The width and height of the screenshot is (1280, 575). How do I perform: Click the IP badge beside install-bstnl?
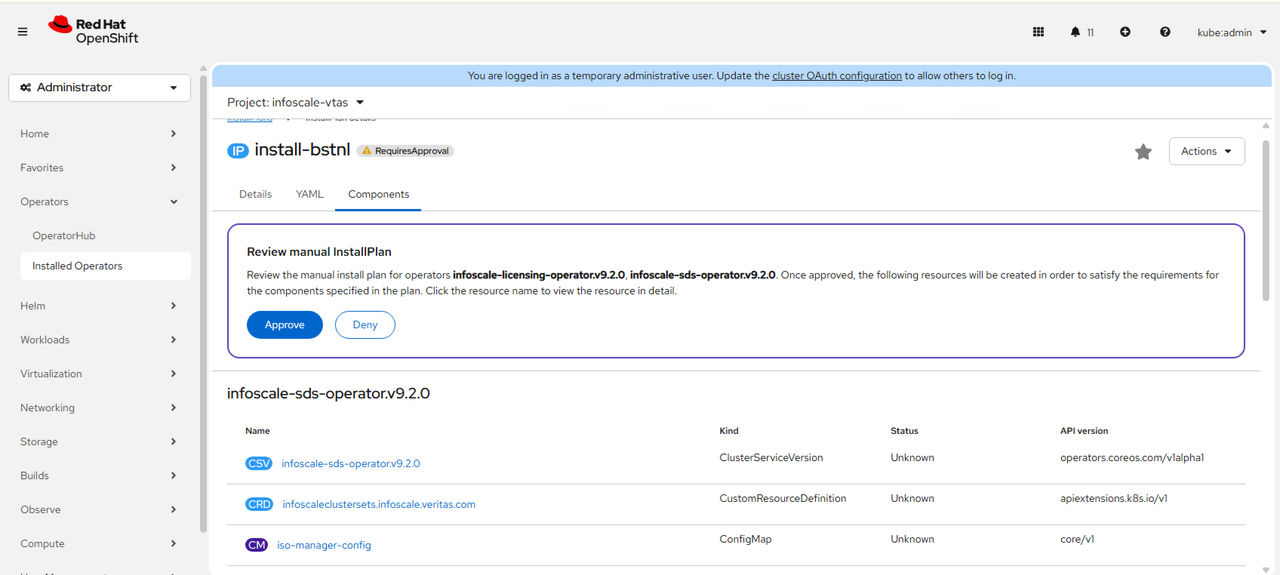pos(237,151)
